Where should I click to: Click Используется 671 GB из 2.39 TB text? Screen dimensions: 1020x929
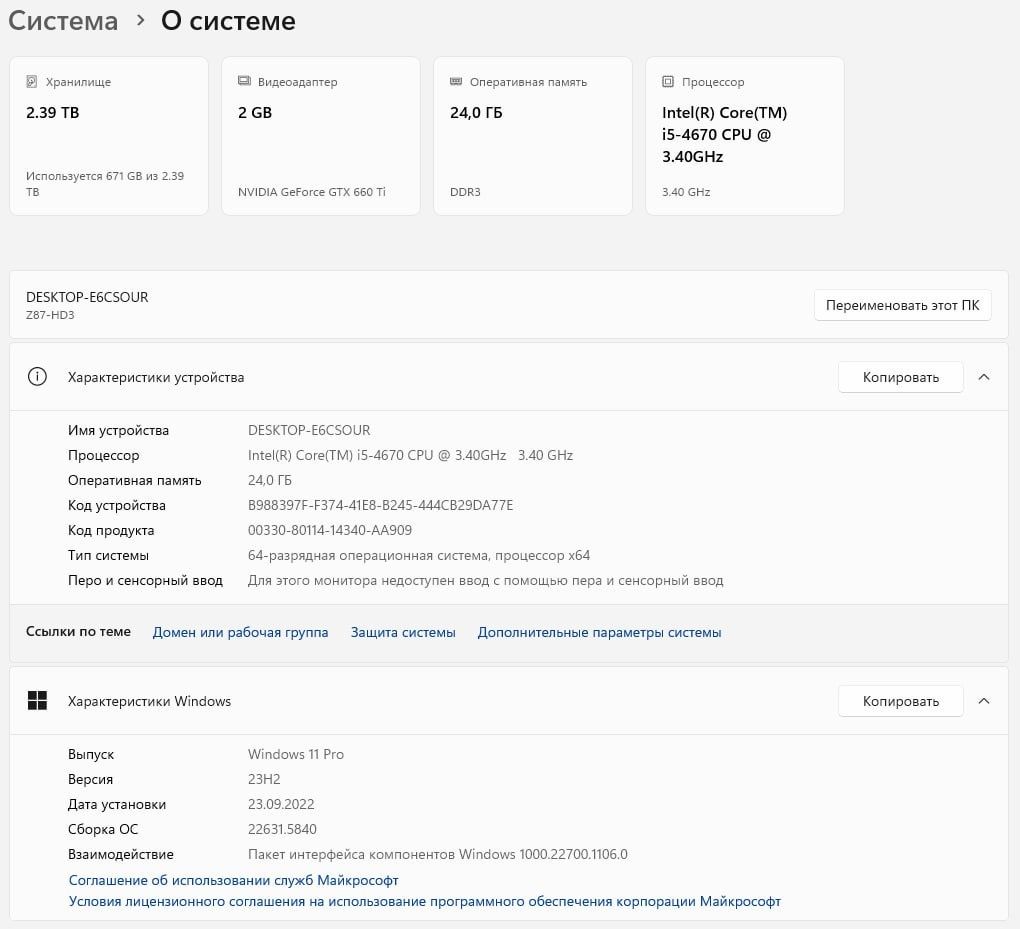[x=105, y=183]
